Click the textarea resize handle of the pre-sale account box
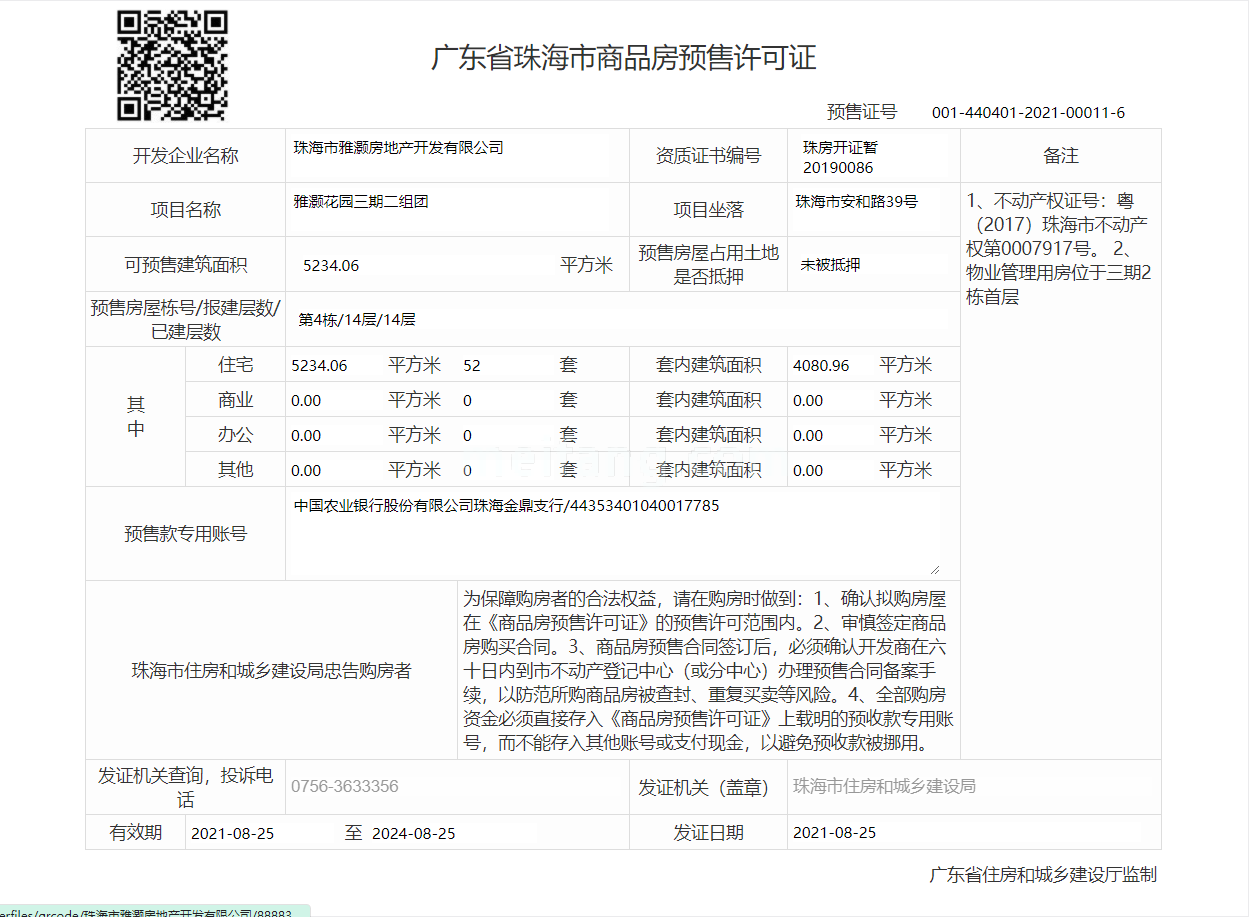1249x917 pixels. coord(934,568)
